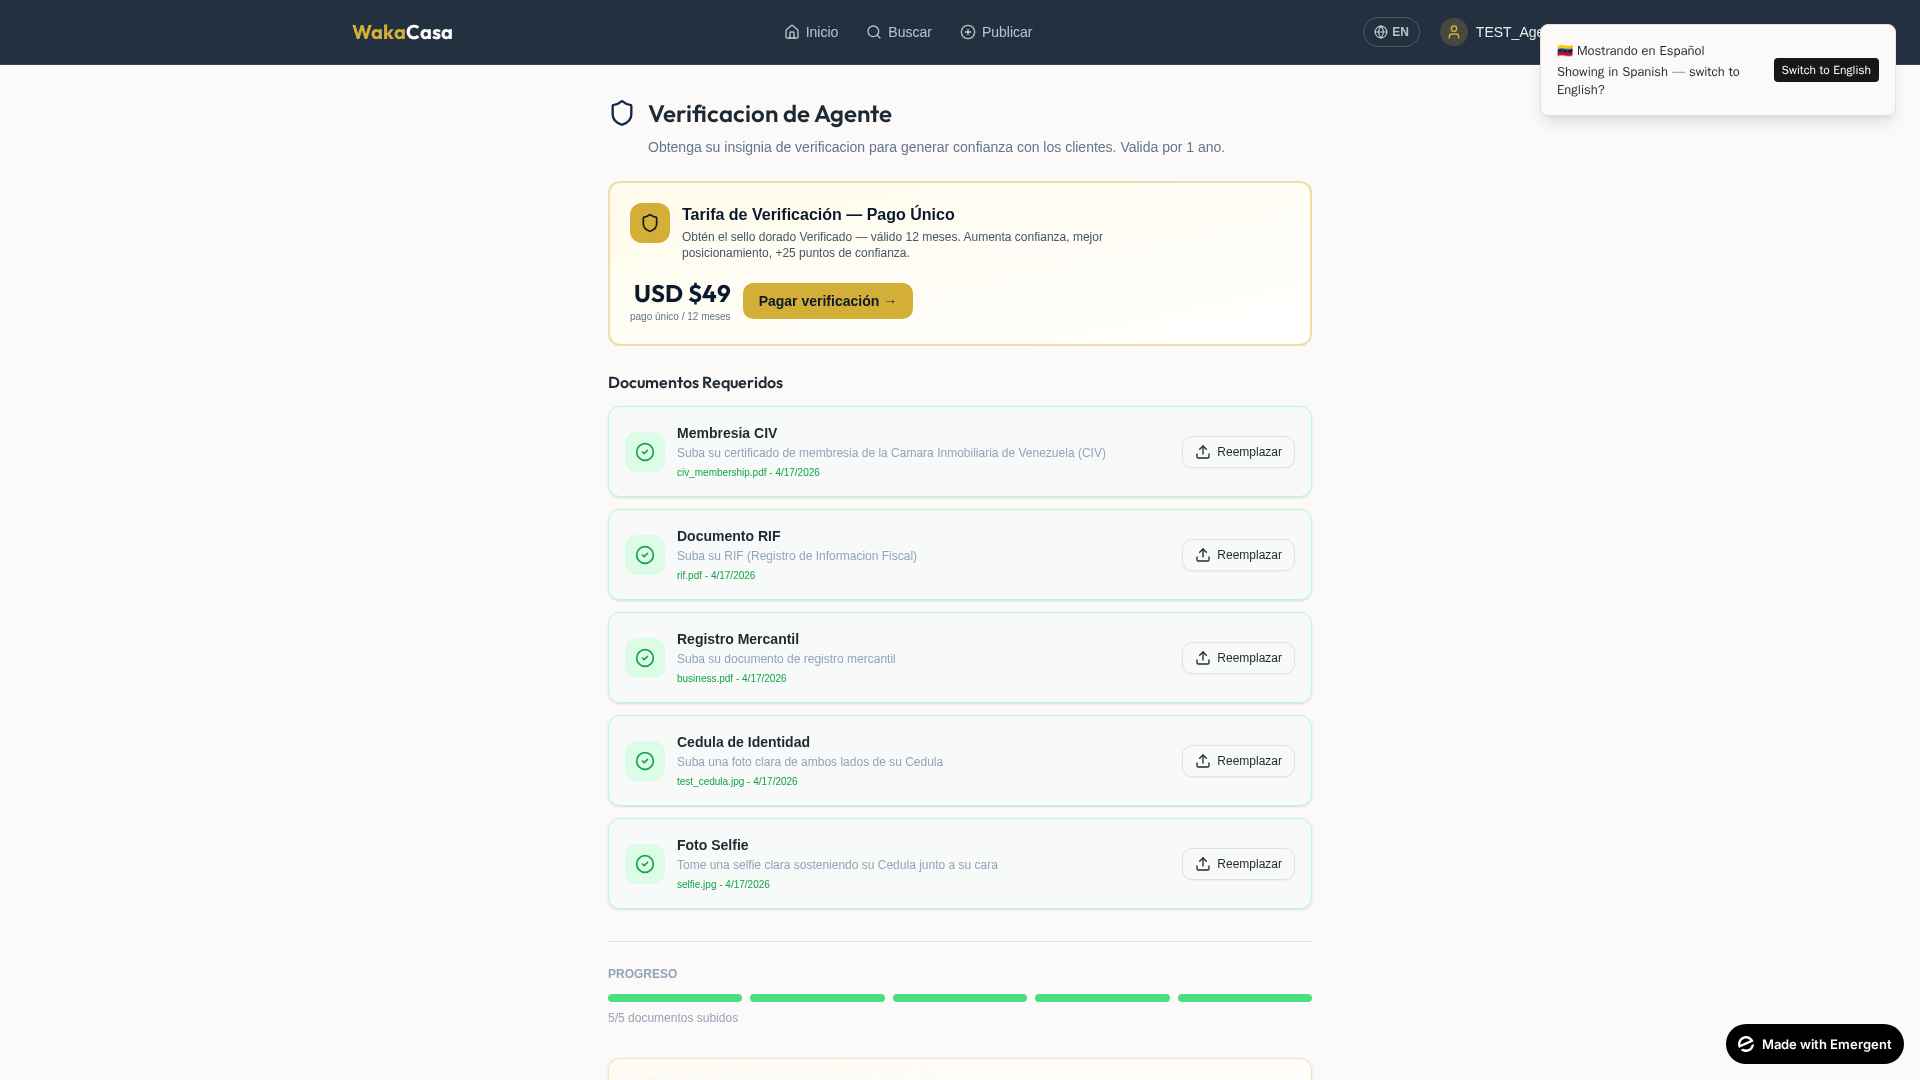Click the Made with Emergent badge
Screen dimensions: 1920x1080
[1814, 1044]
